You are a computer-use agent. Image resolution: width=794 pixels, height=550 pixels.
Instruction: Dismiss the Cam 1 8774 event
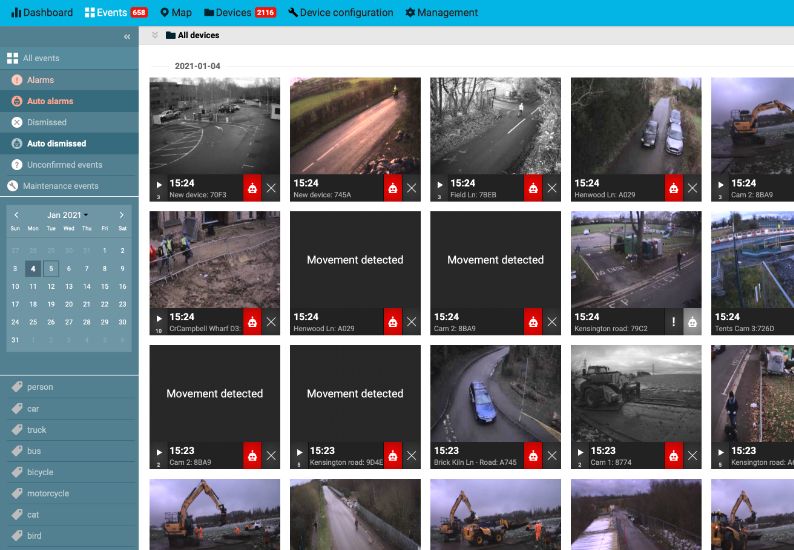[692, 455]
